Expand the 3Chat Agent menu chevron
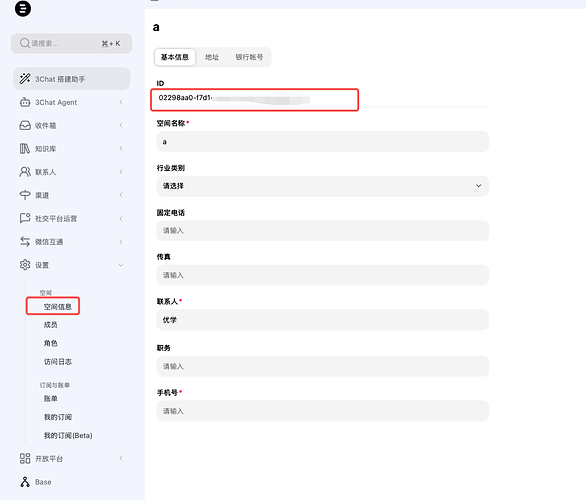The width and height of the screenshot is (586, 500). 121,102
